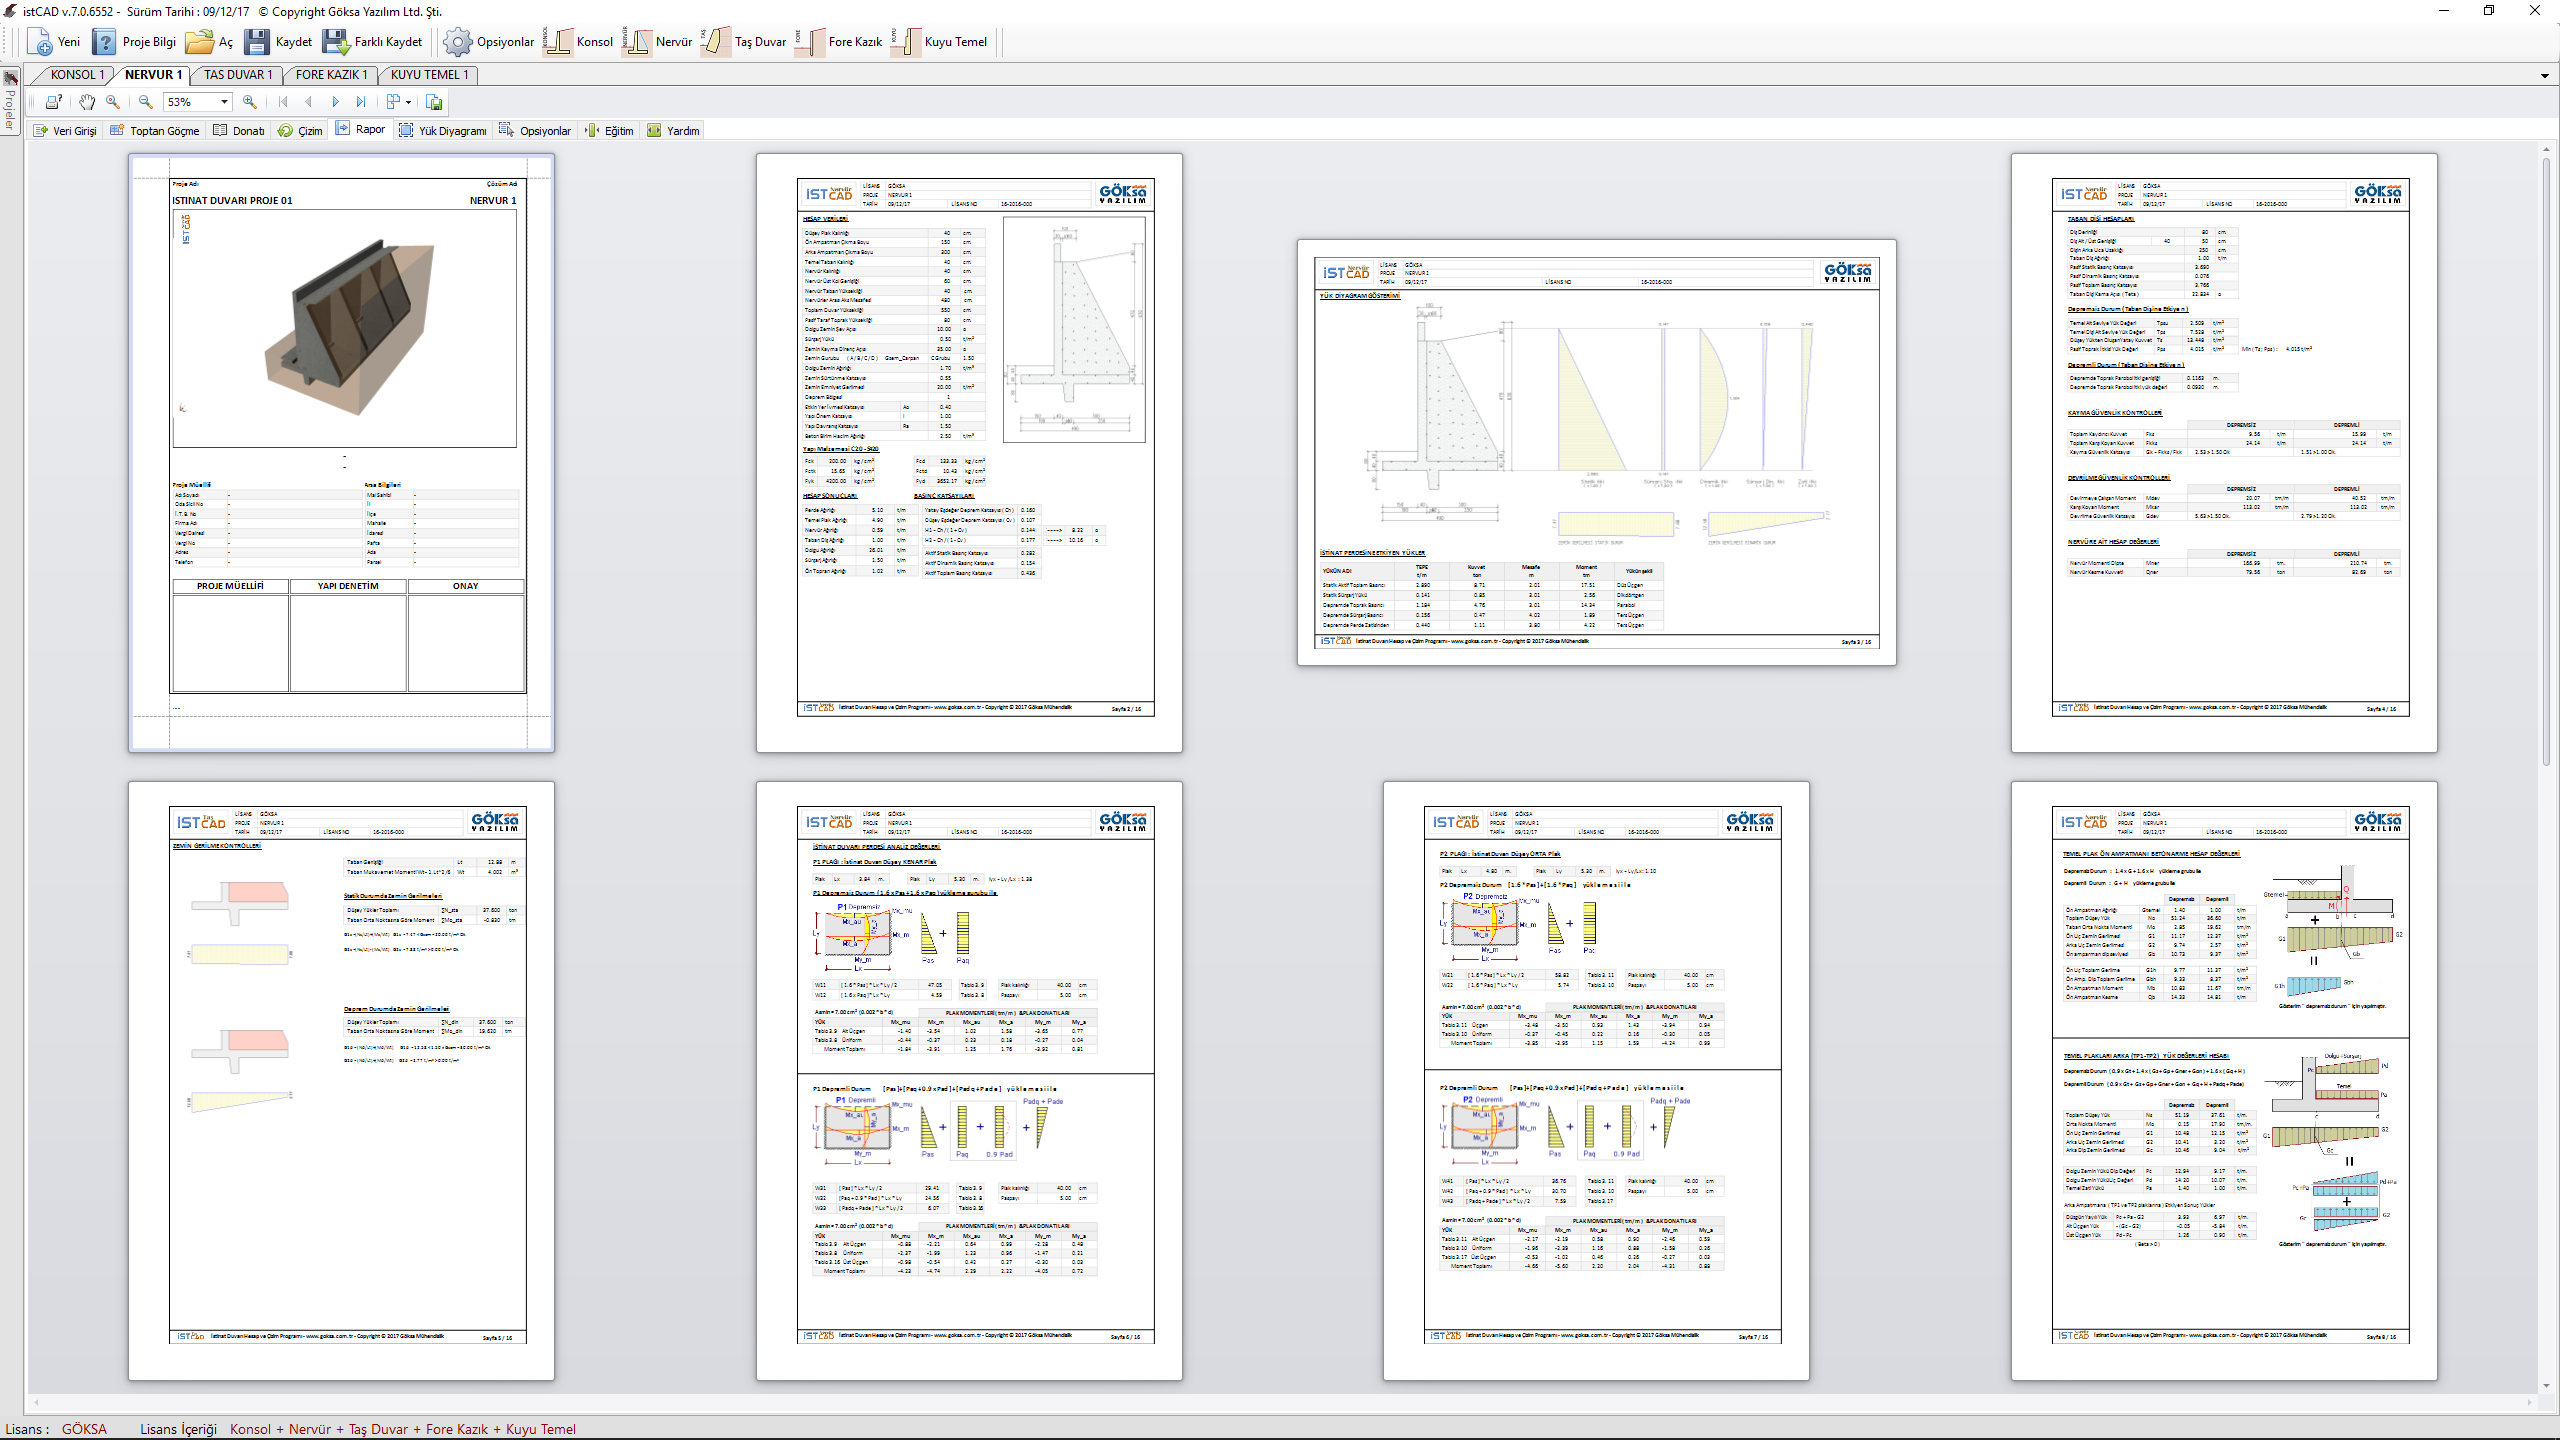
Task: Open the Veri Girişi view
Action: point(65,131)
